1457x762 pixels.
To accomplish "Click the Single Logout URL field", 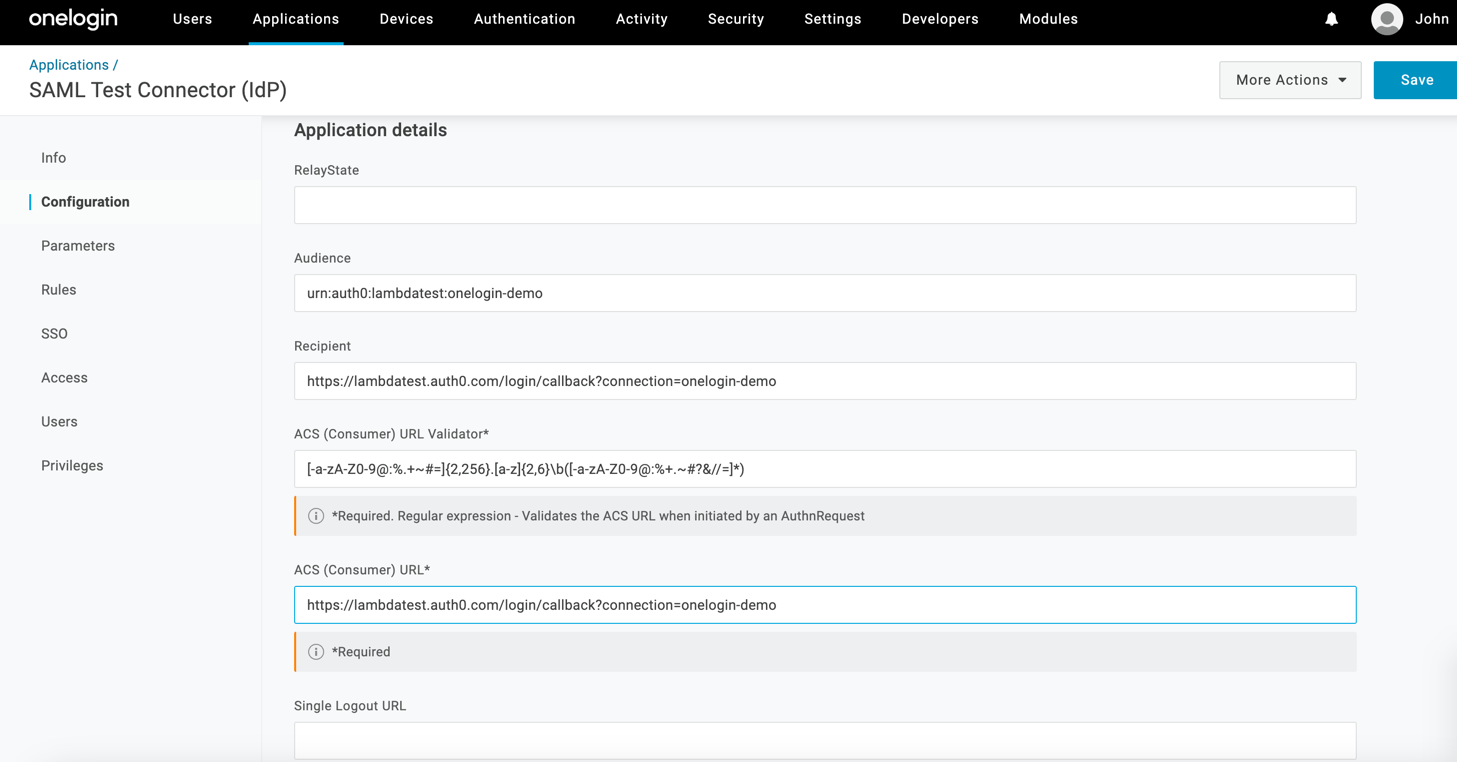I will (x=824, y=740).
